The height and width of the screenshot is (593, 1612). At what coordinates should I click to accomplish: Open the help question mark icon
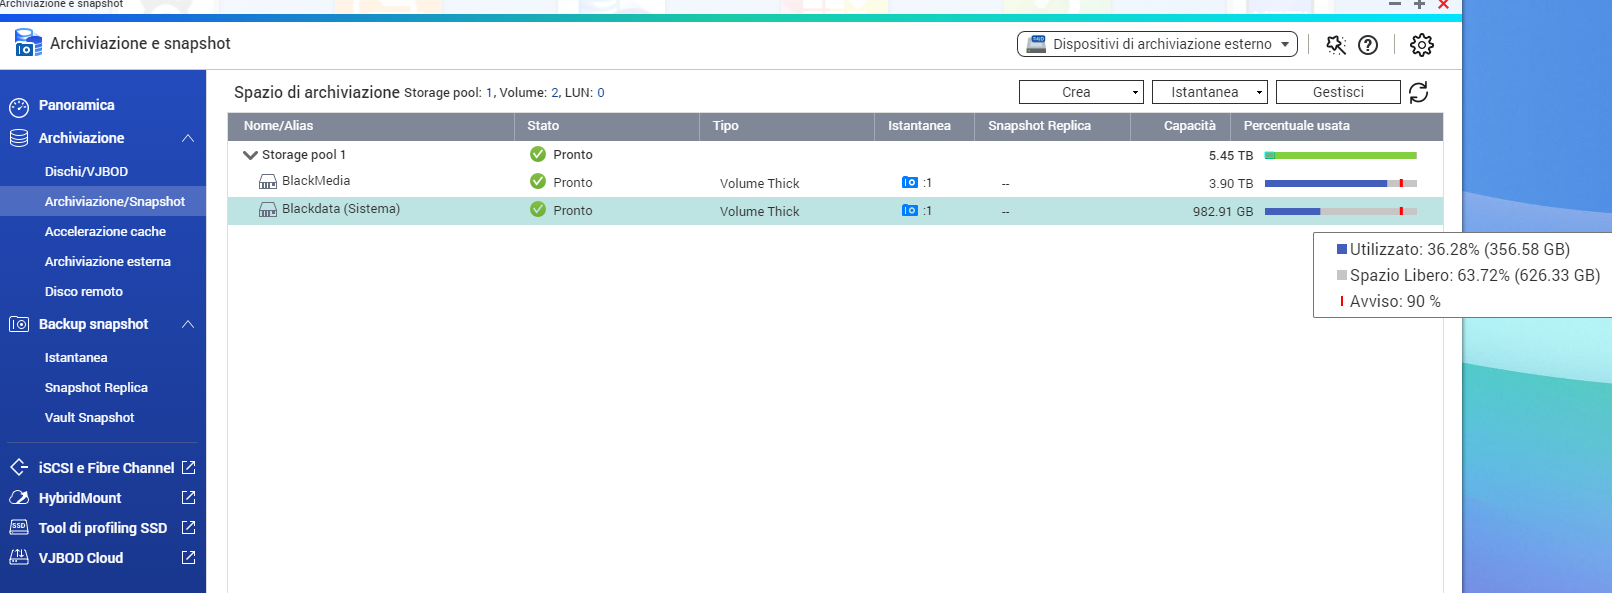(x=1368, y=45)
